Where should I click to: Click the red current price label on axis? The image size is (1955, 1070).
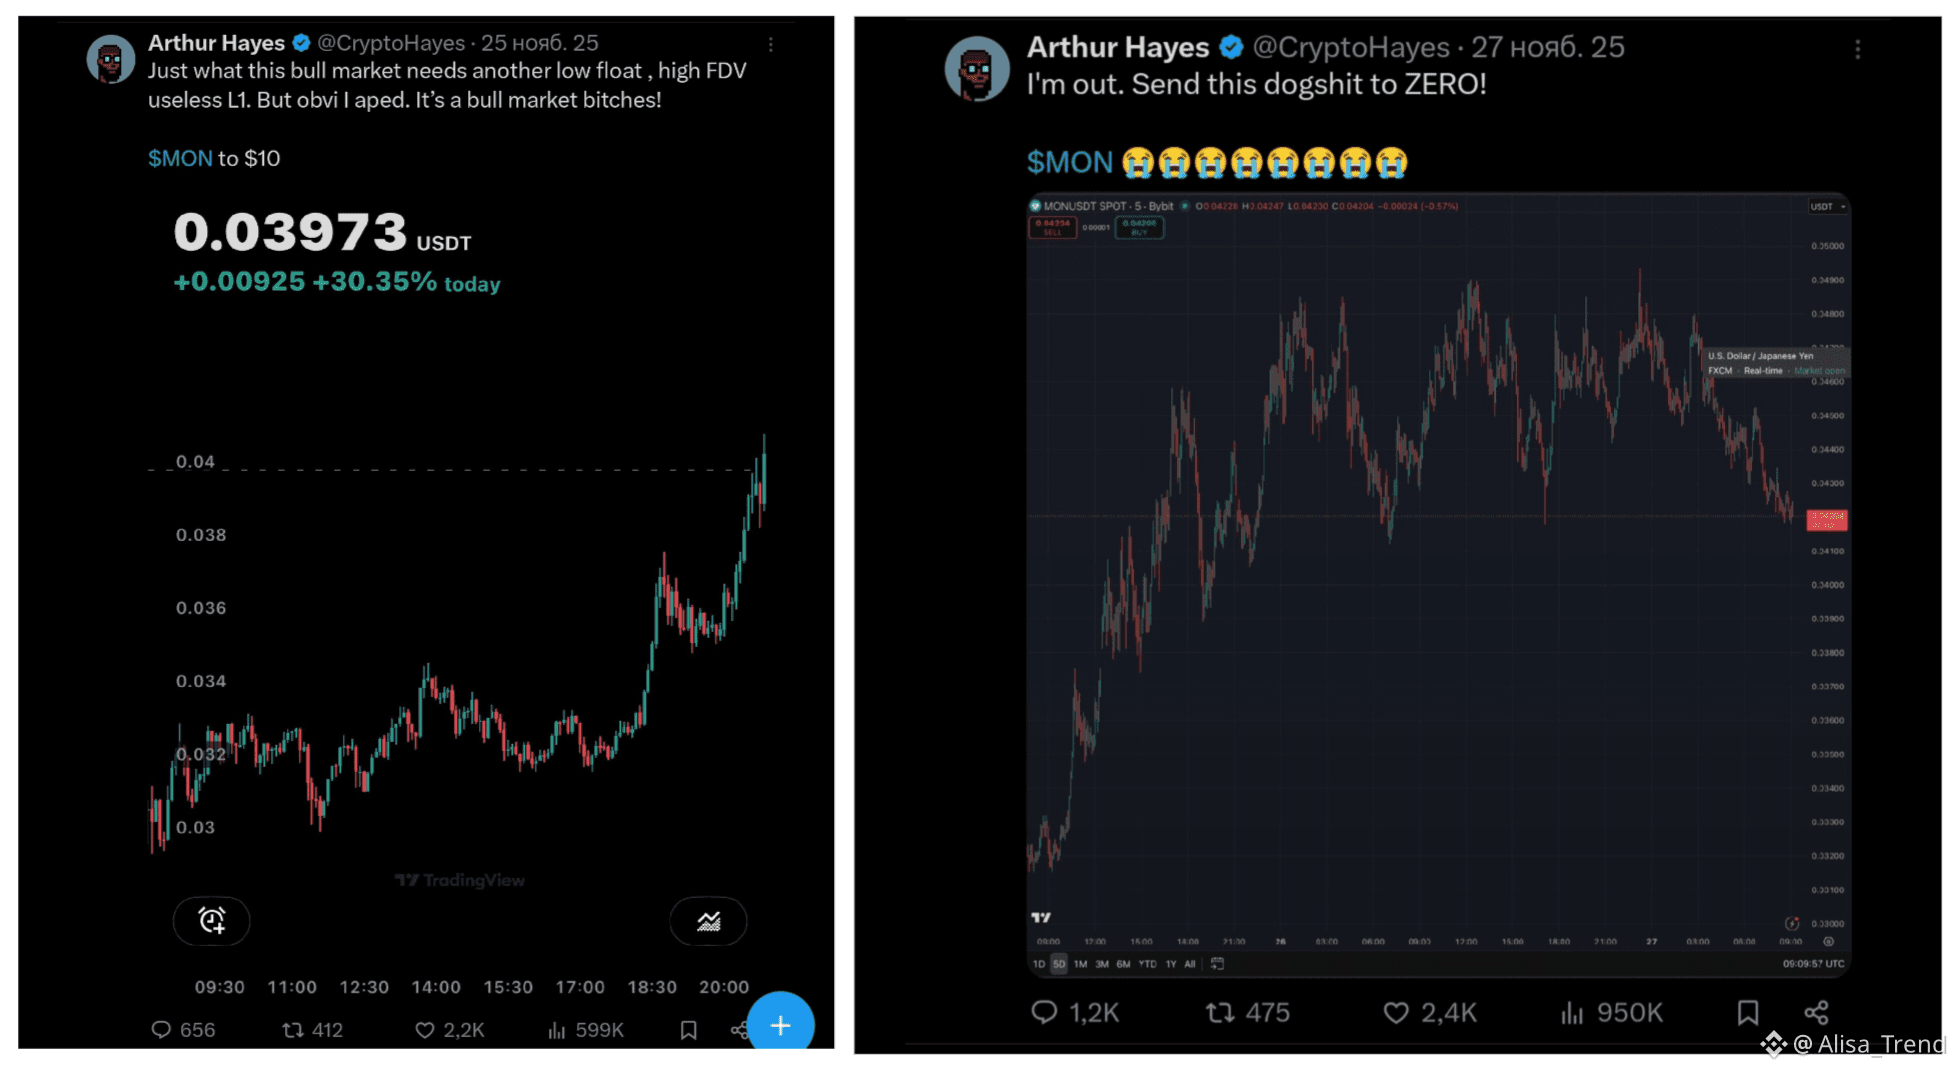point(1826,519)
